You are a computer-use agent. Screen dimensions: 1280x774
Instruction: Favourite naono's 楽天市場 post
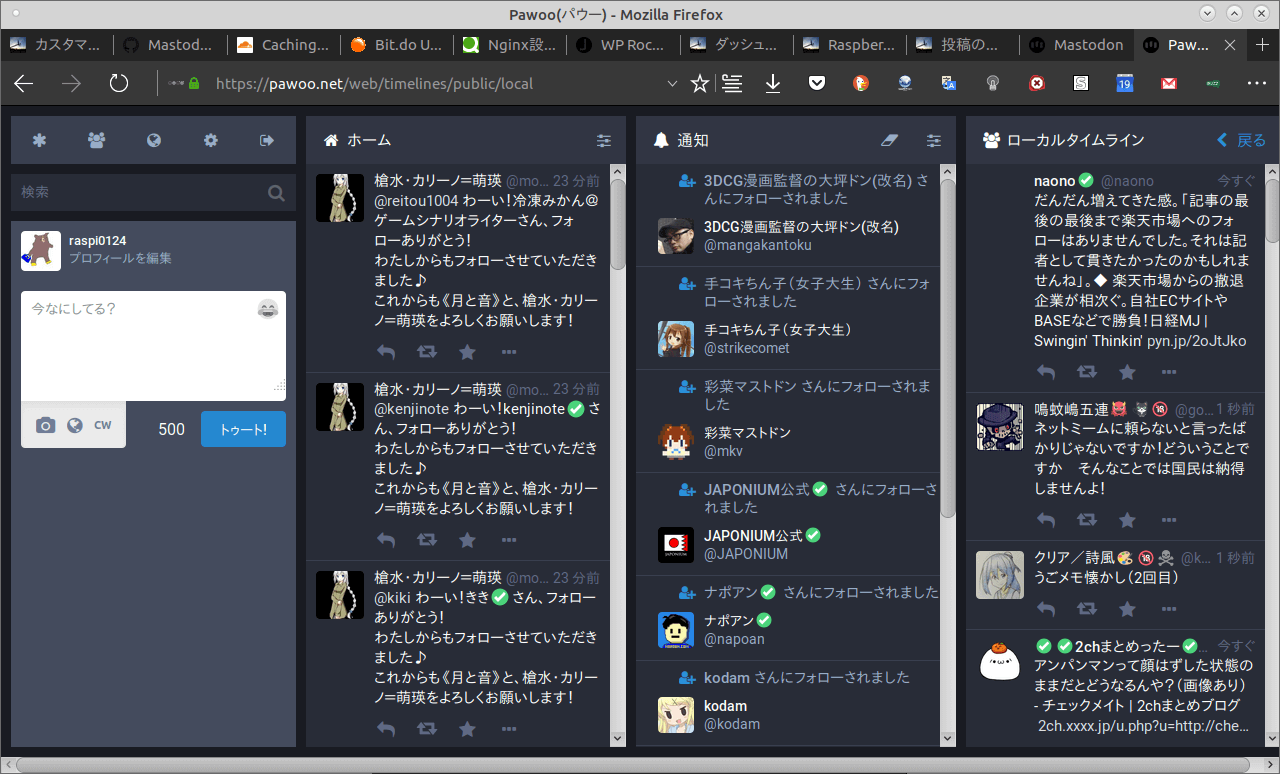coord(1127,372)
